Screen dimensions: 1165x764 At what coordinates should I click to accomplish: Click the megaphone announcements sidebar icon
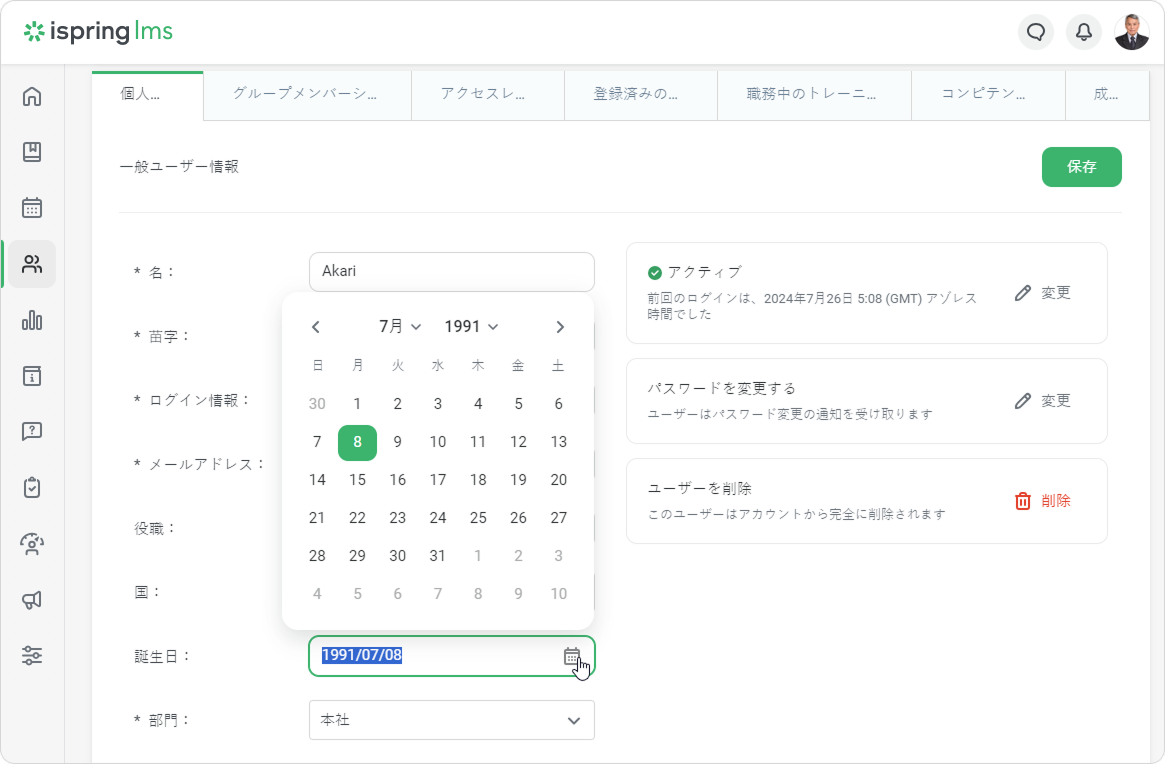(32, 600)
